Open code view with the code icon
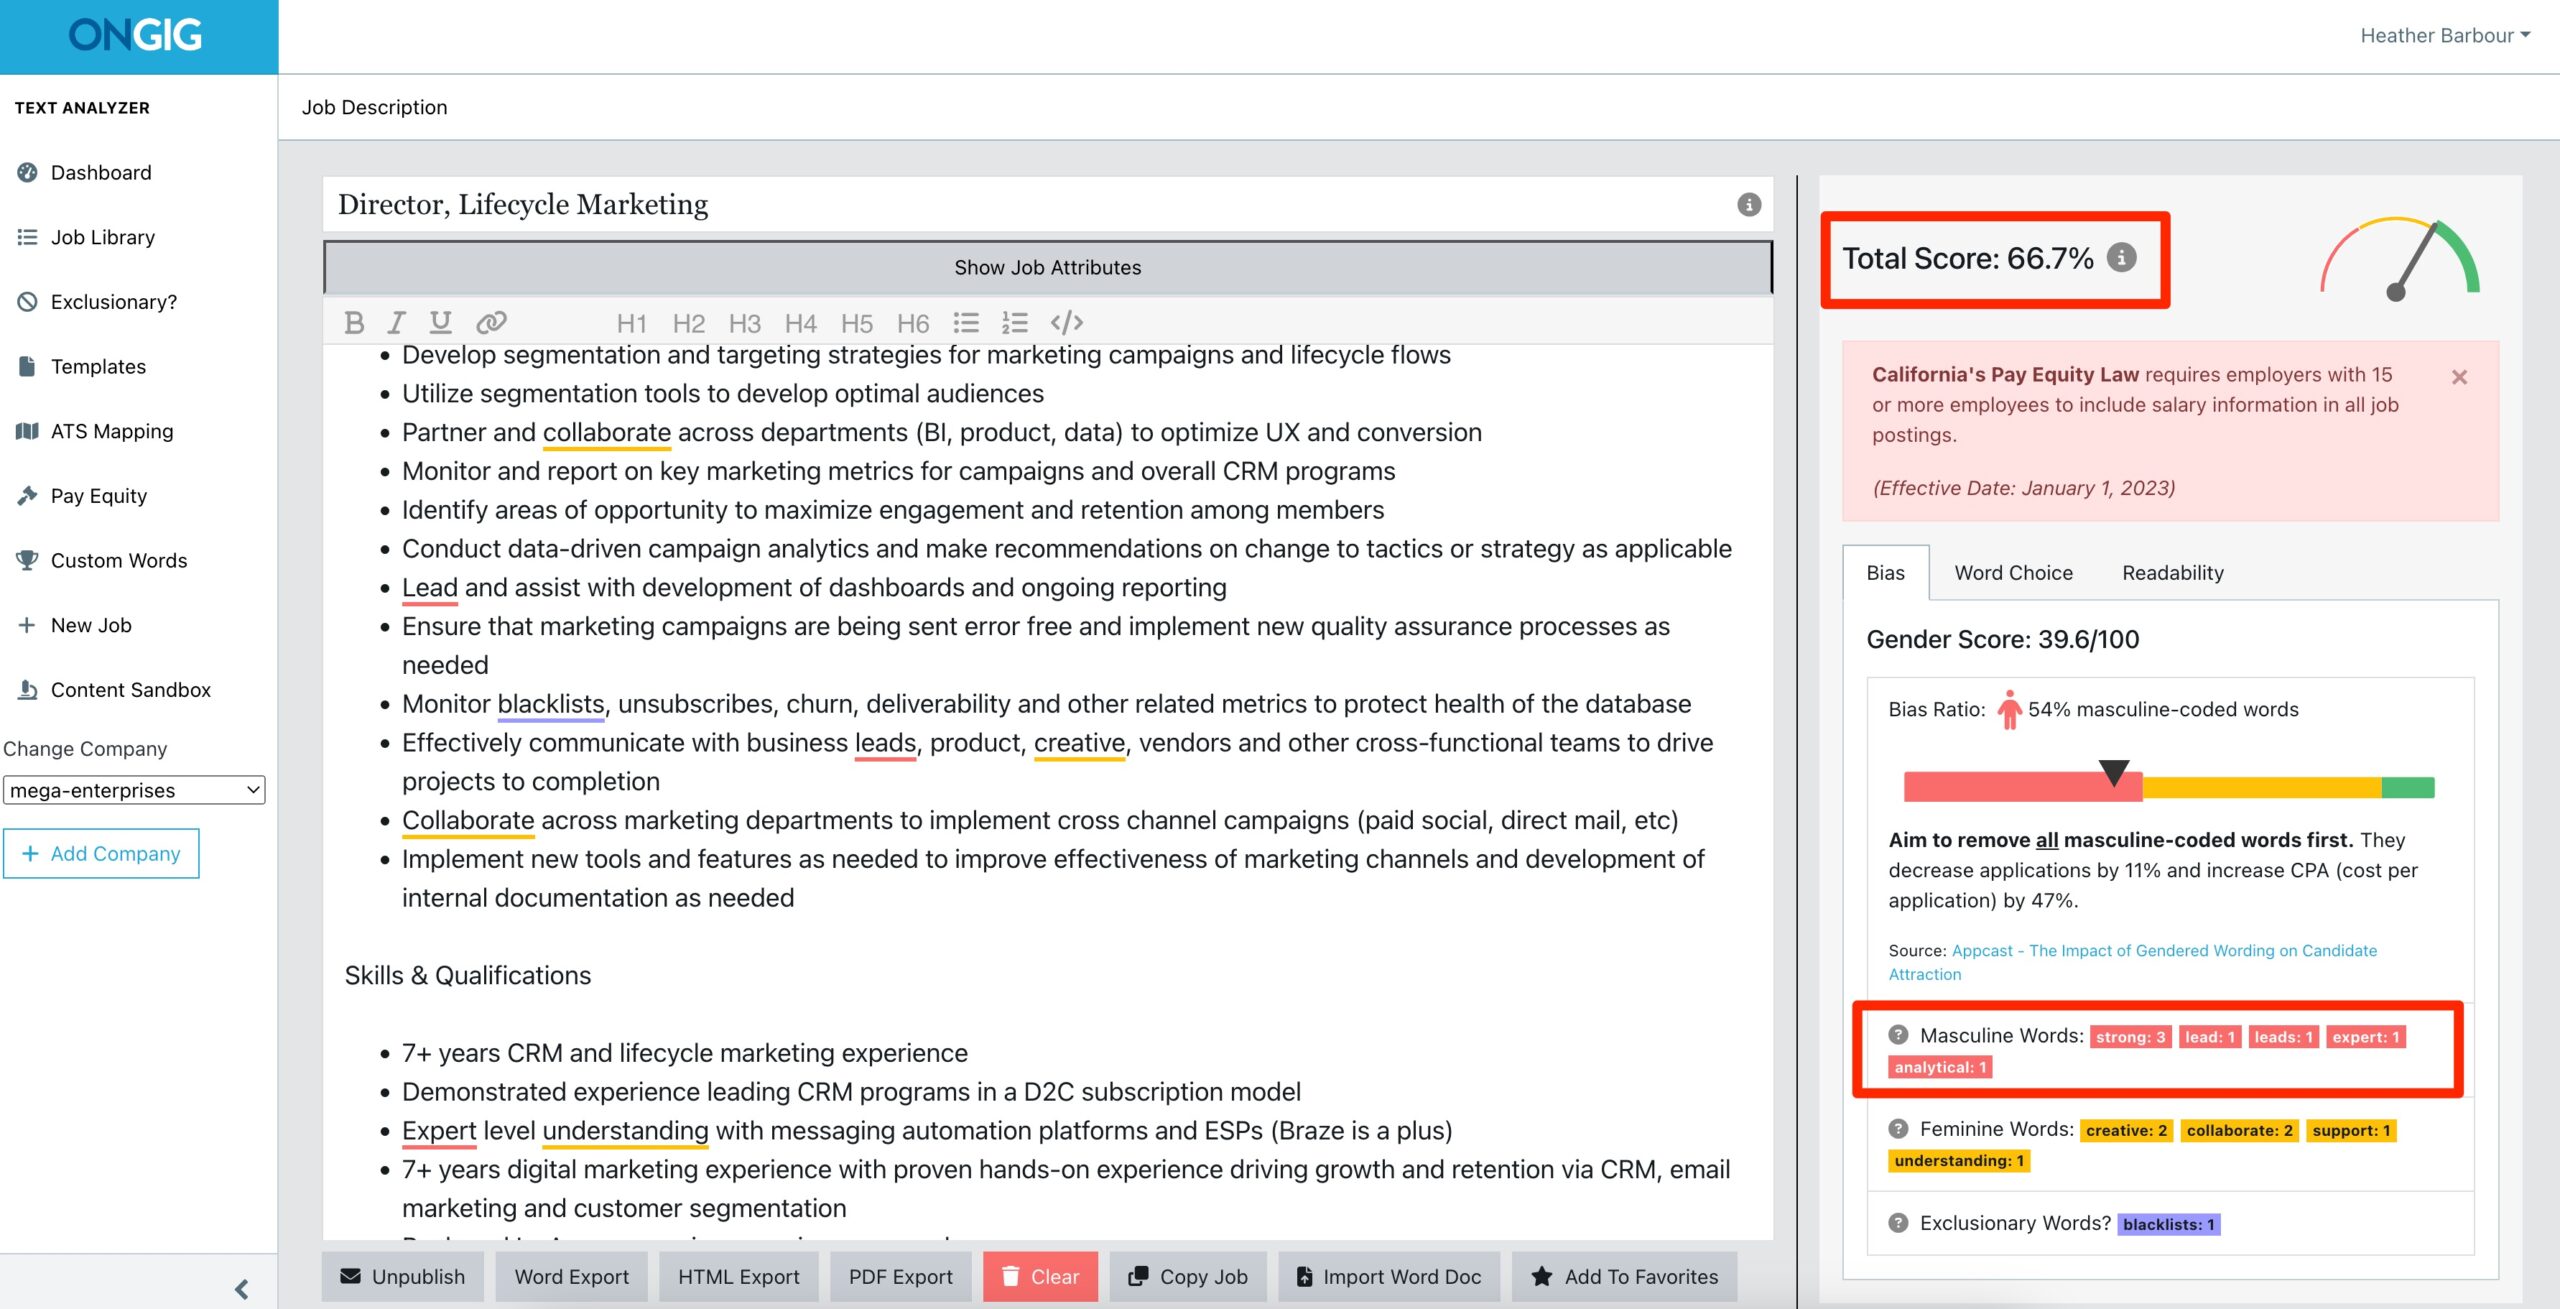Image resolution: width=2560 pixels, height=1309 pixels. [x=1067, y=322]
